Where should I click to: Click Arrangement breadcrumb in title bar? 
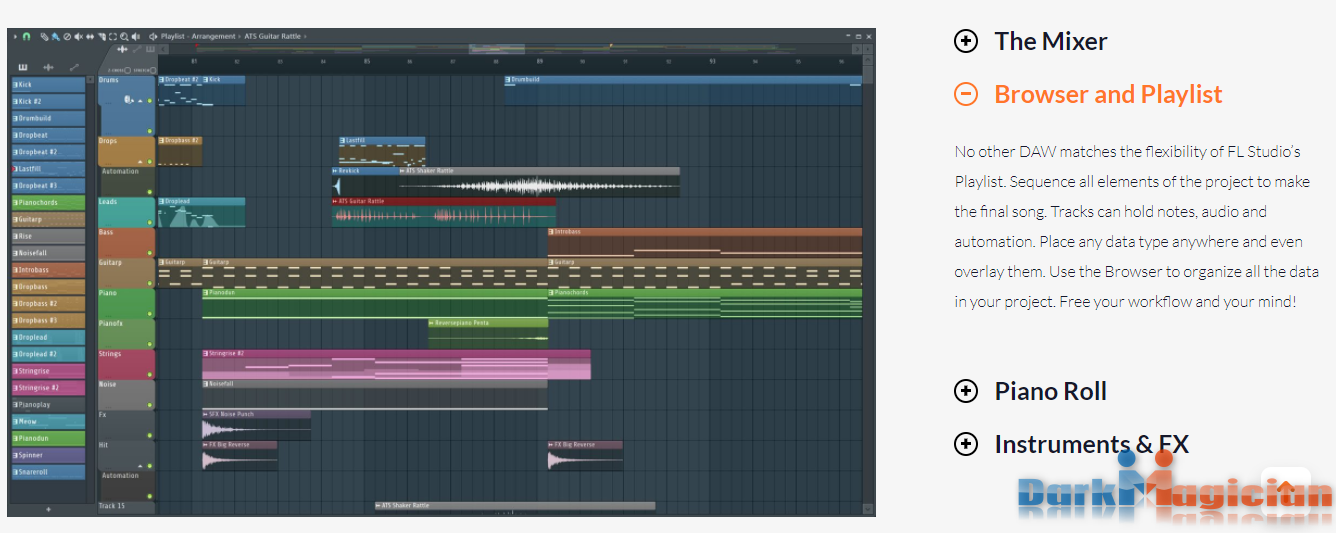click(x=214, y=36)
